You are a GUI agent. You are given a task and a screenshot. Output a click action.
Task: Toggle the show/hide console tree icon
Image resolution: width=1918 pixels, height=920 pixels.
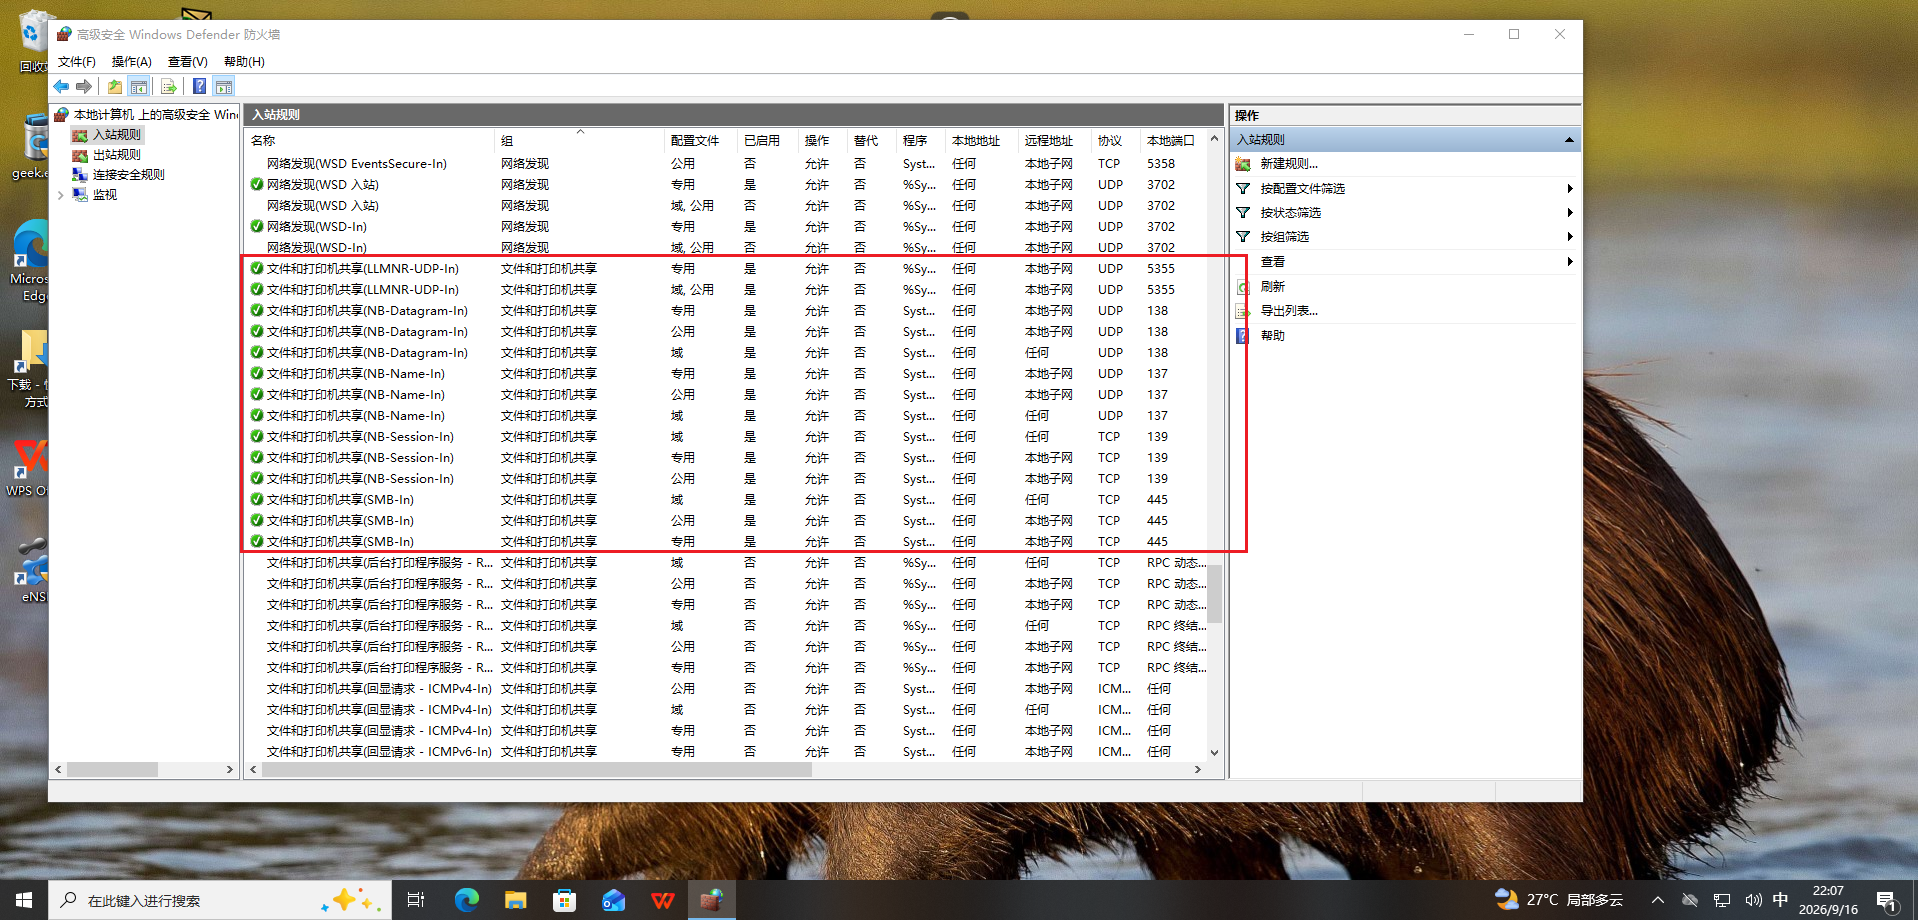tap(139, 87)
